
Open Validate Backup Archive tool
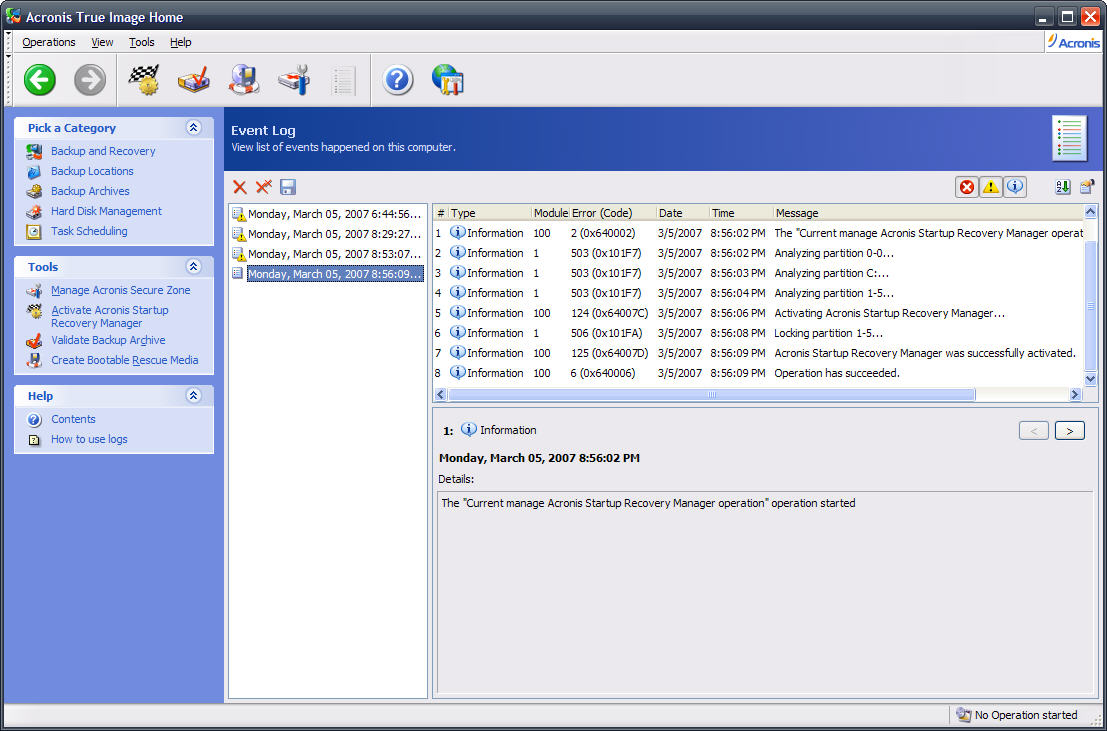[108, 340]
